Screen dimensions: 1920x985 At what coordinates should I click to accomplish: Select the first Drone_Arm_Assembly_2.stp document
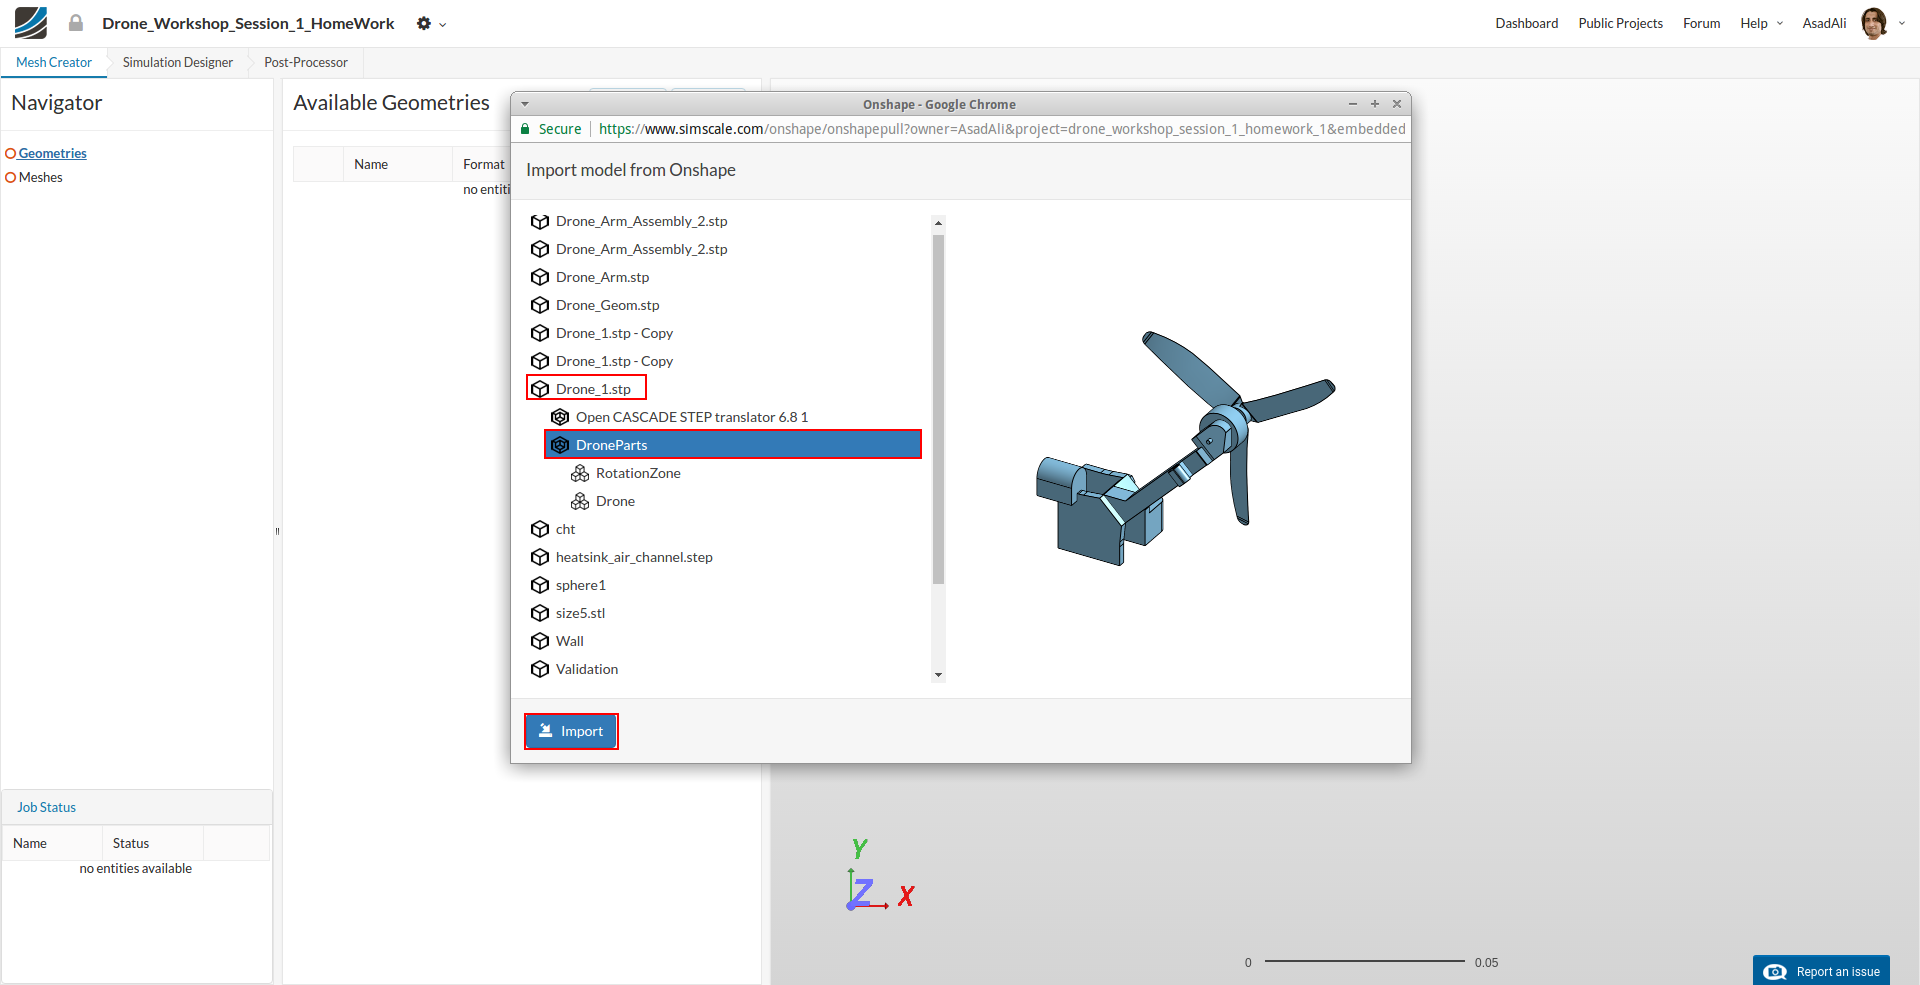click(x=641, y=221)
